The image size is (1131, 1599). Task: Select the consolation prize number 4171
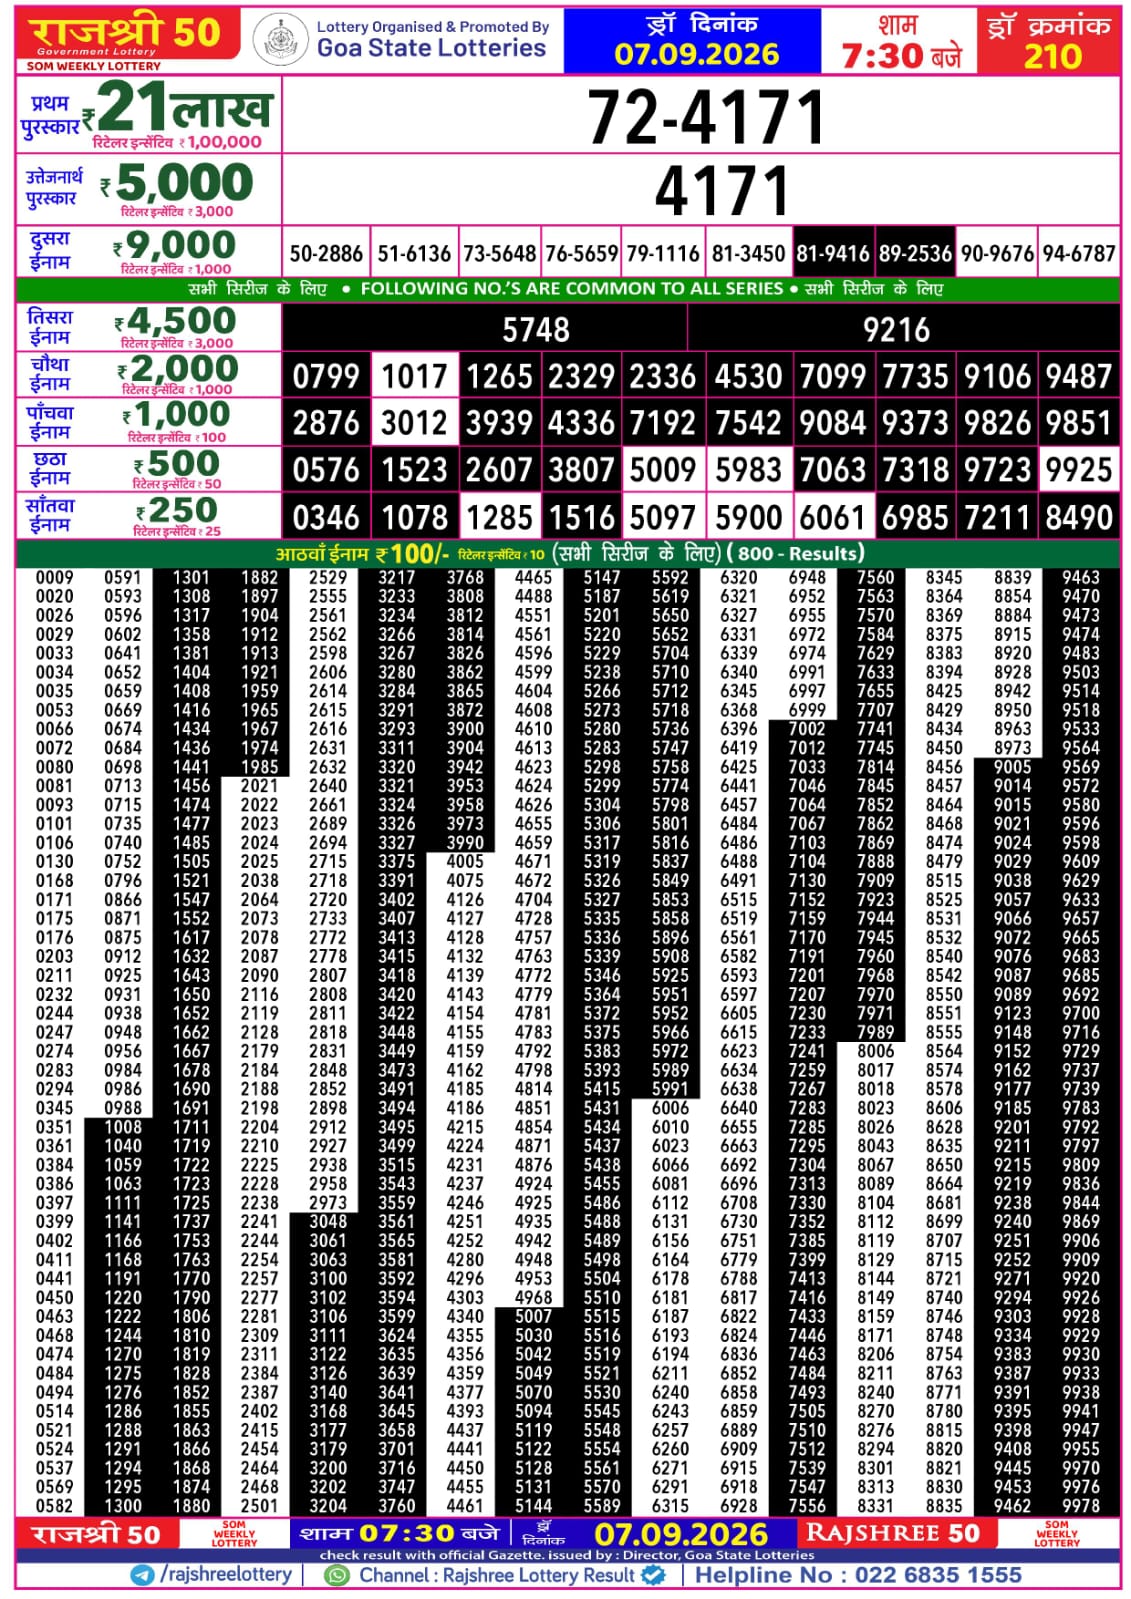tap(722, 191)
